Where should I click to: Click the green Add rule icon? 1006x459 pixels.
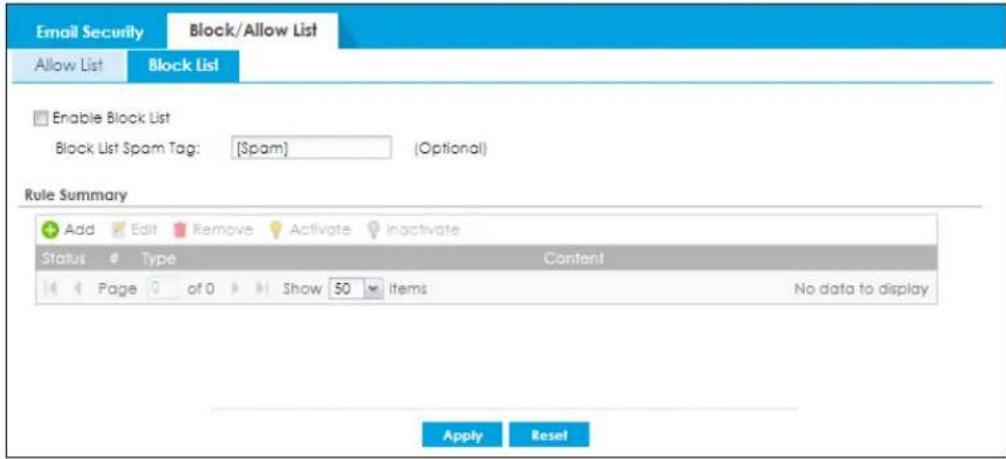(x=49, y=230)
